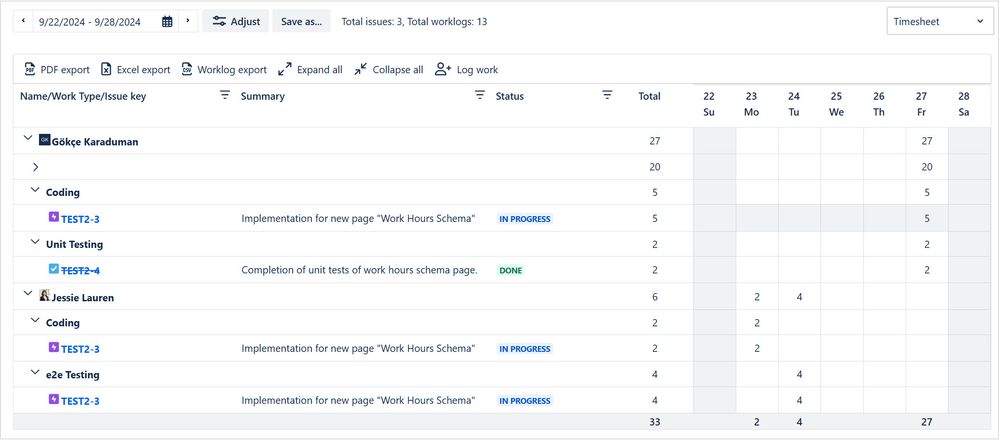Open TEST2-3 under Gökçe's Coding
This screenshot has width=999, height=440.
(80, 219)
